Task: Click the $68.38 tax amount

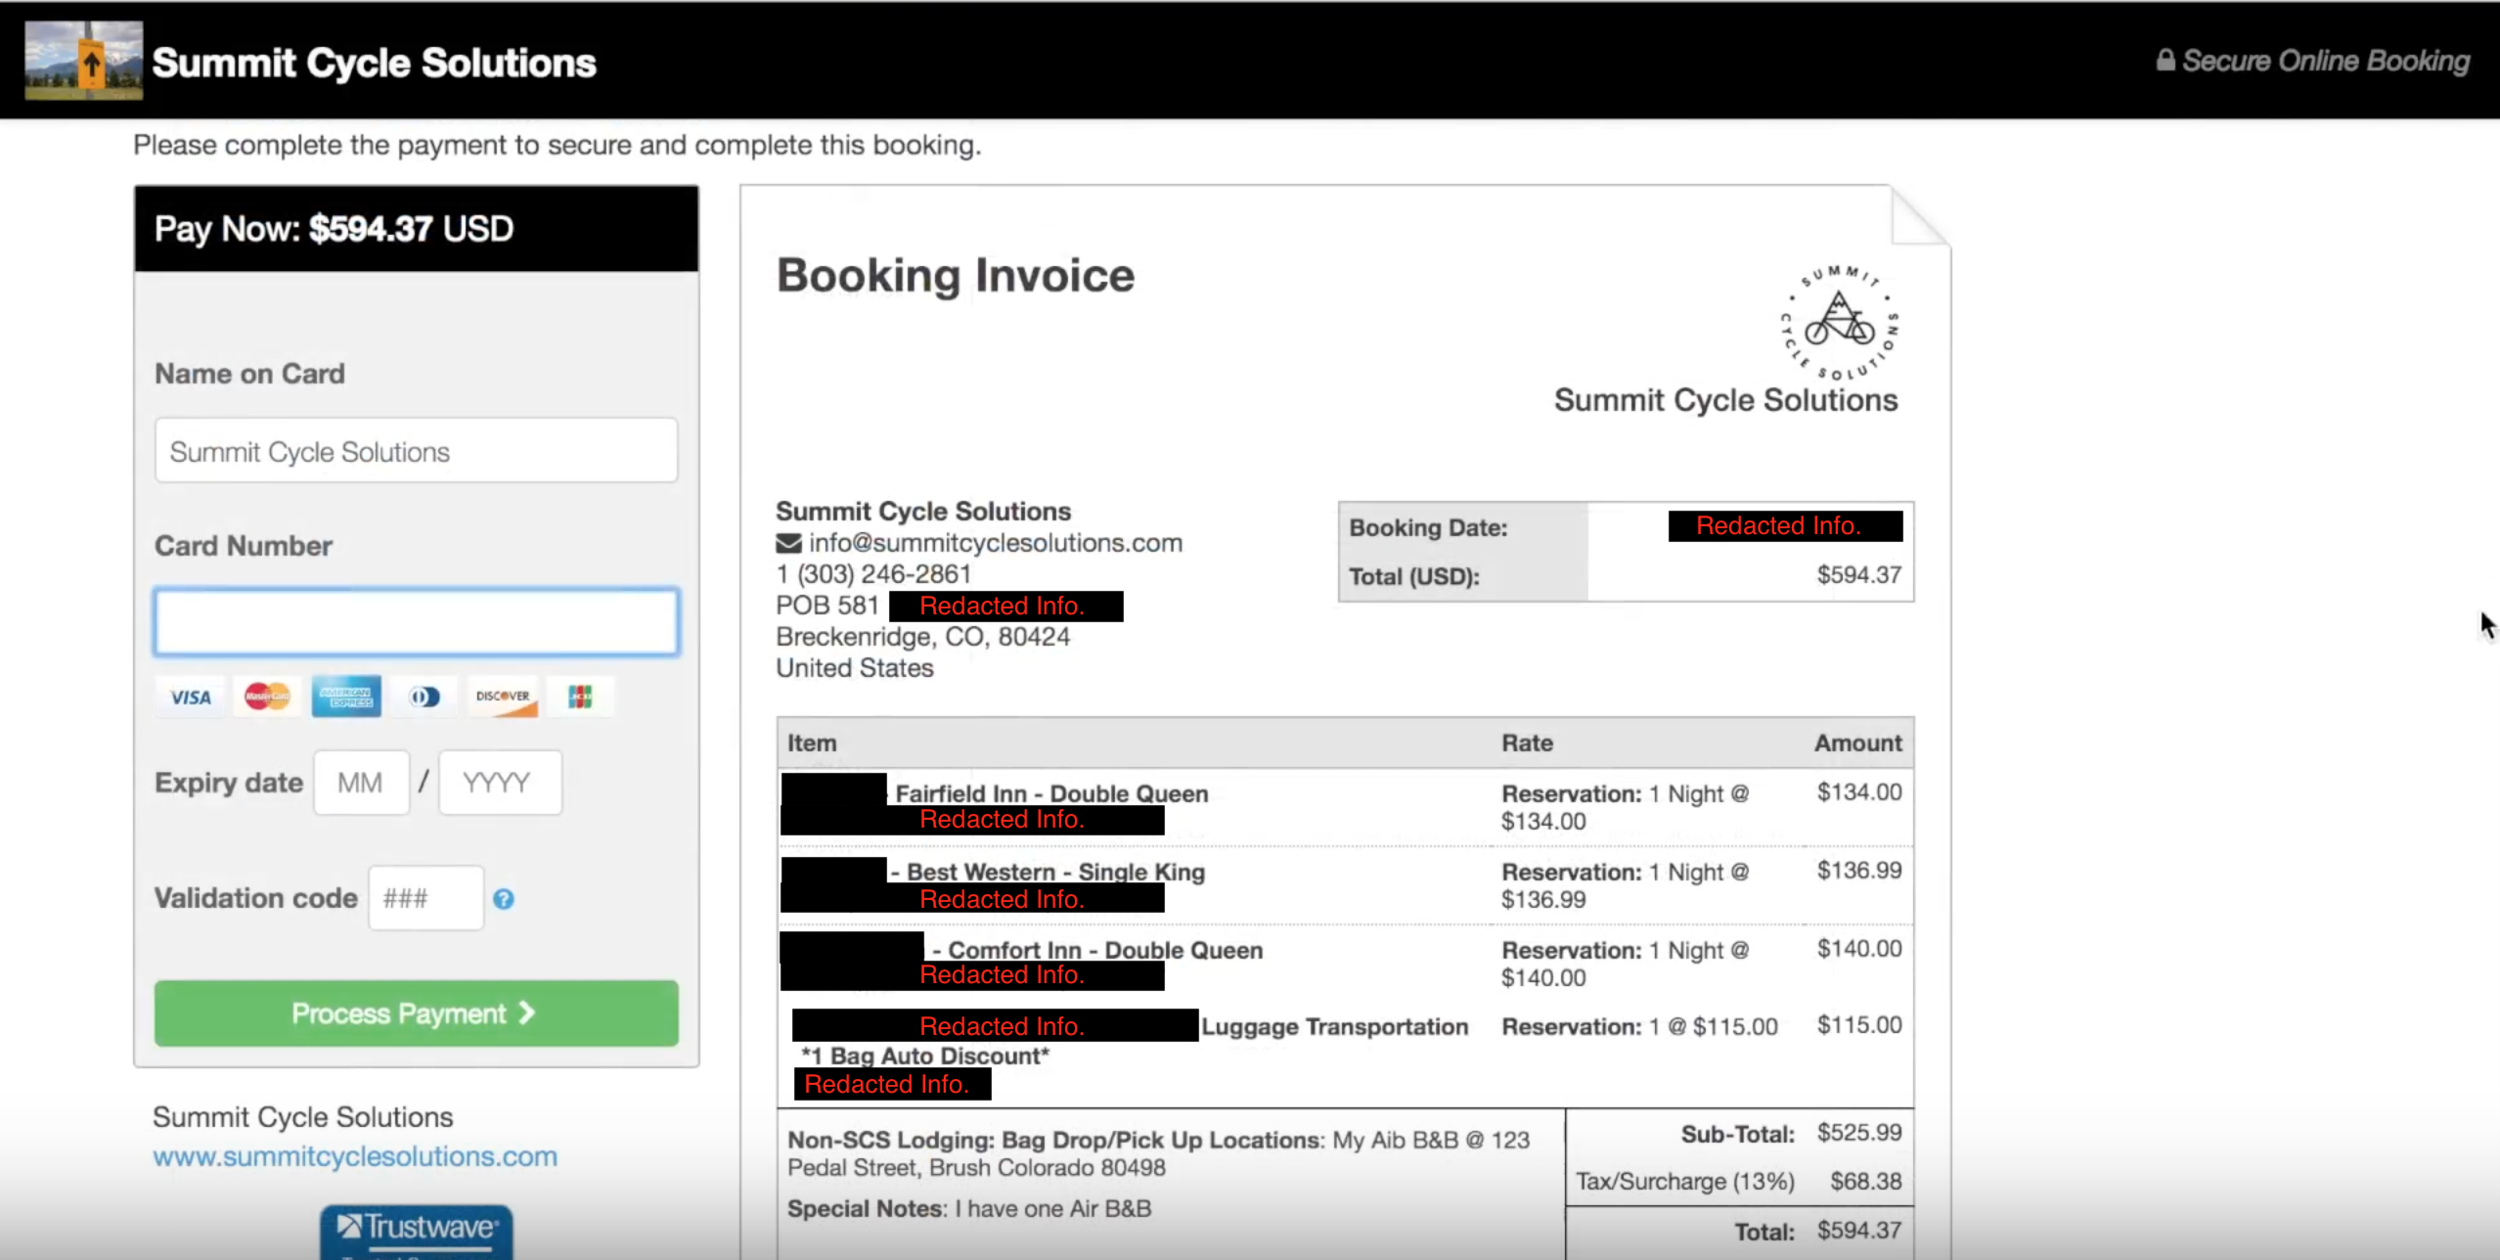Action: 1866,1182
